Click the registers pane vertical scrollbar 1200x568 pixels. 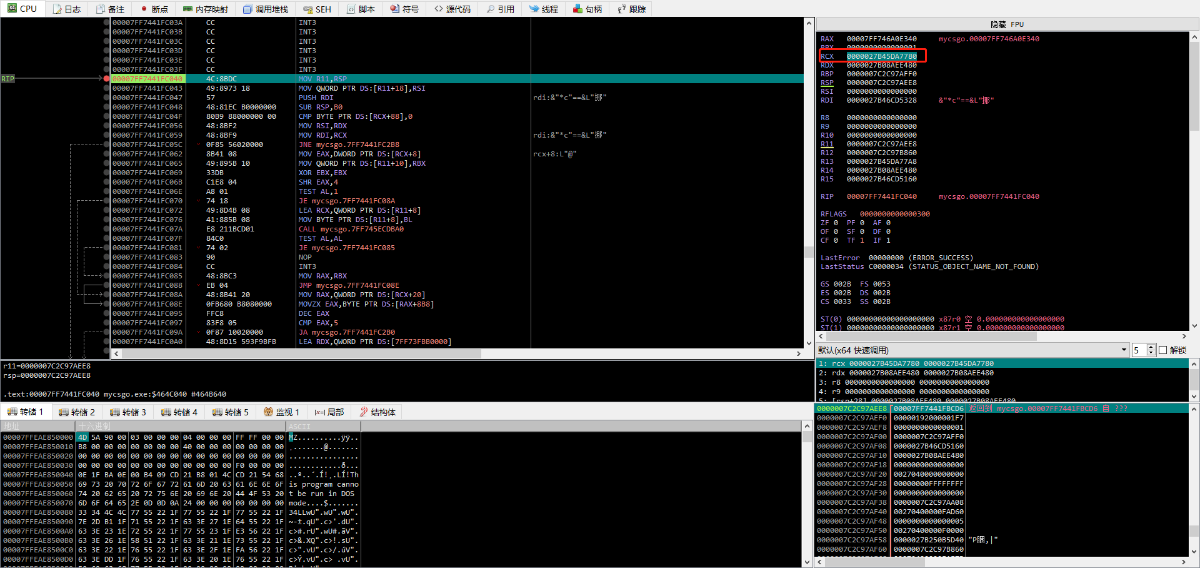pos(1194,180)
